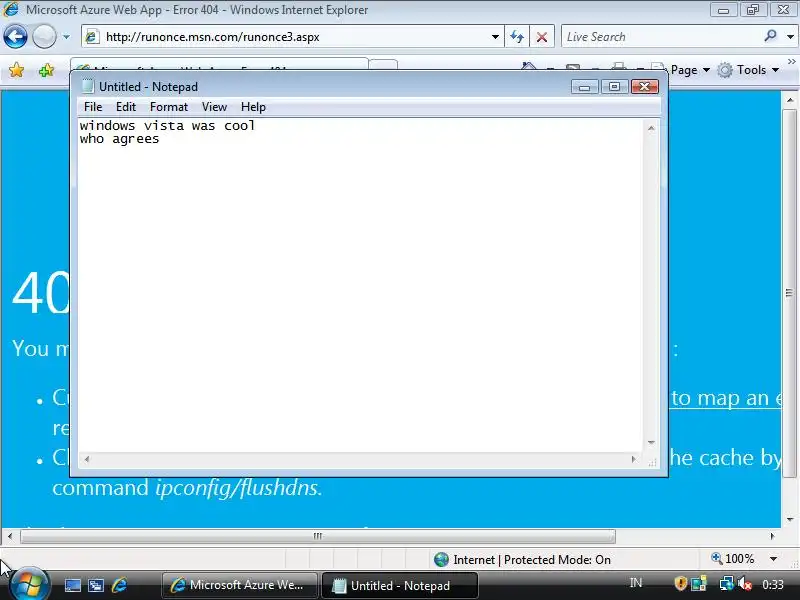Click the Add to Favorites icon
The image size is (800, 600).
pyautogui.click(x=46, y=70)
